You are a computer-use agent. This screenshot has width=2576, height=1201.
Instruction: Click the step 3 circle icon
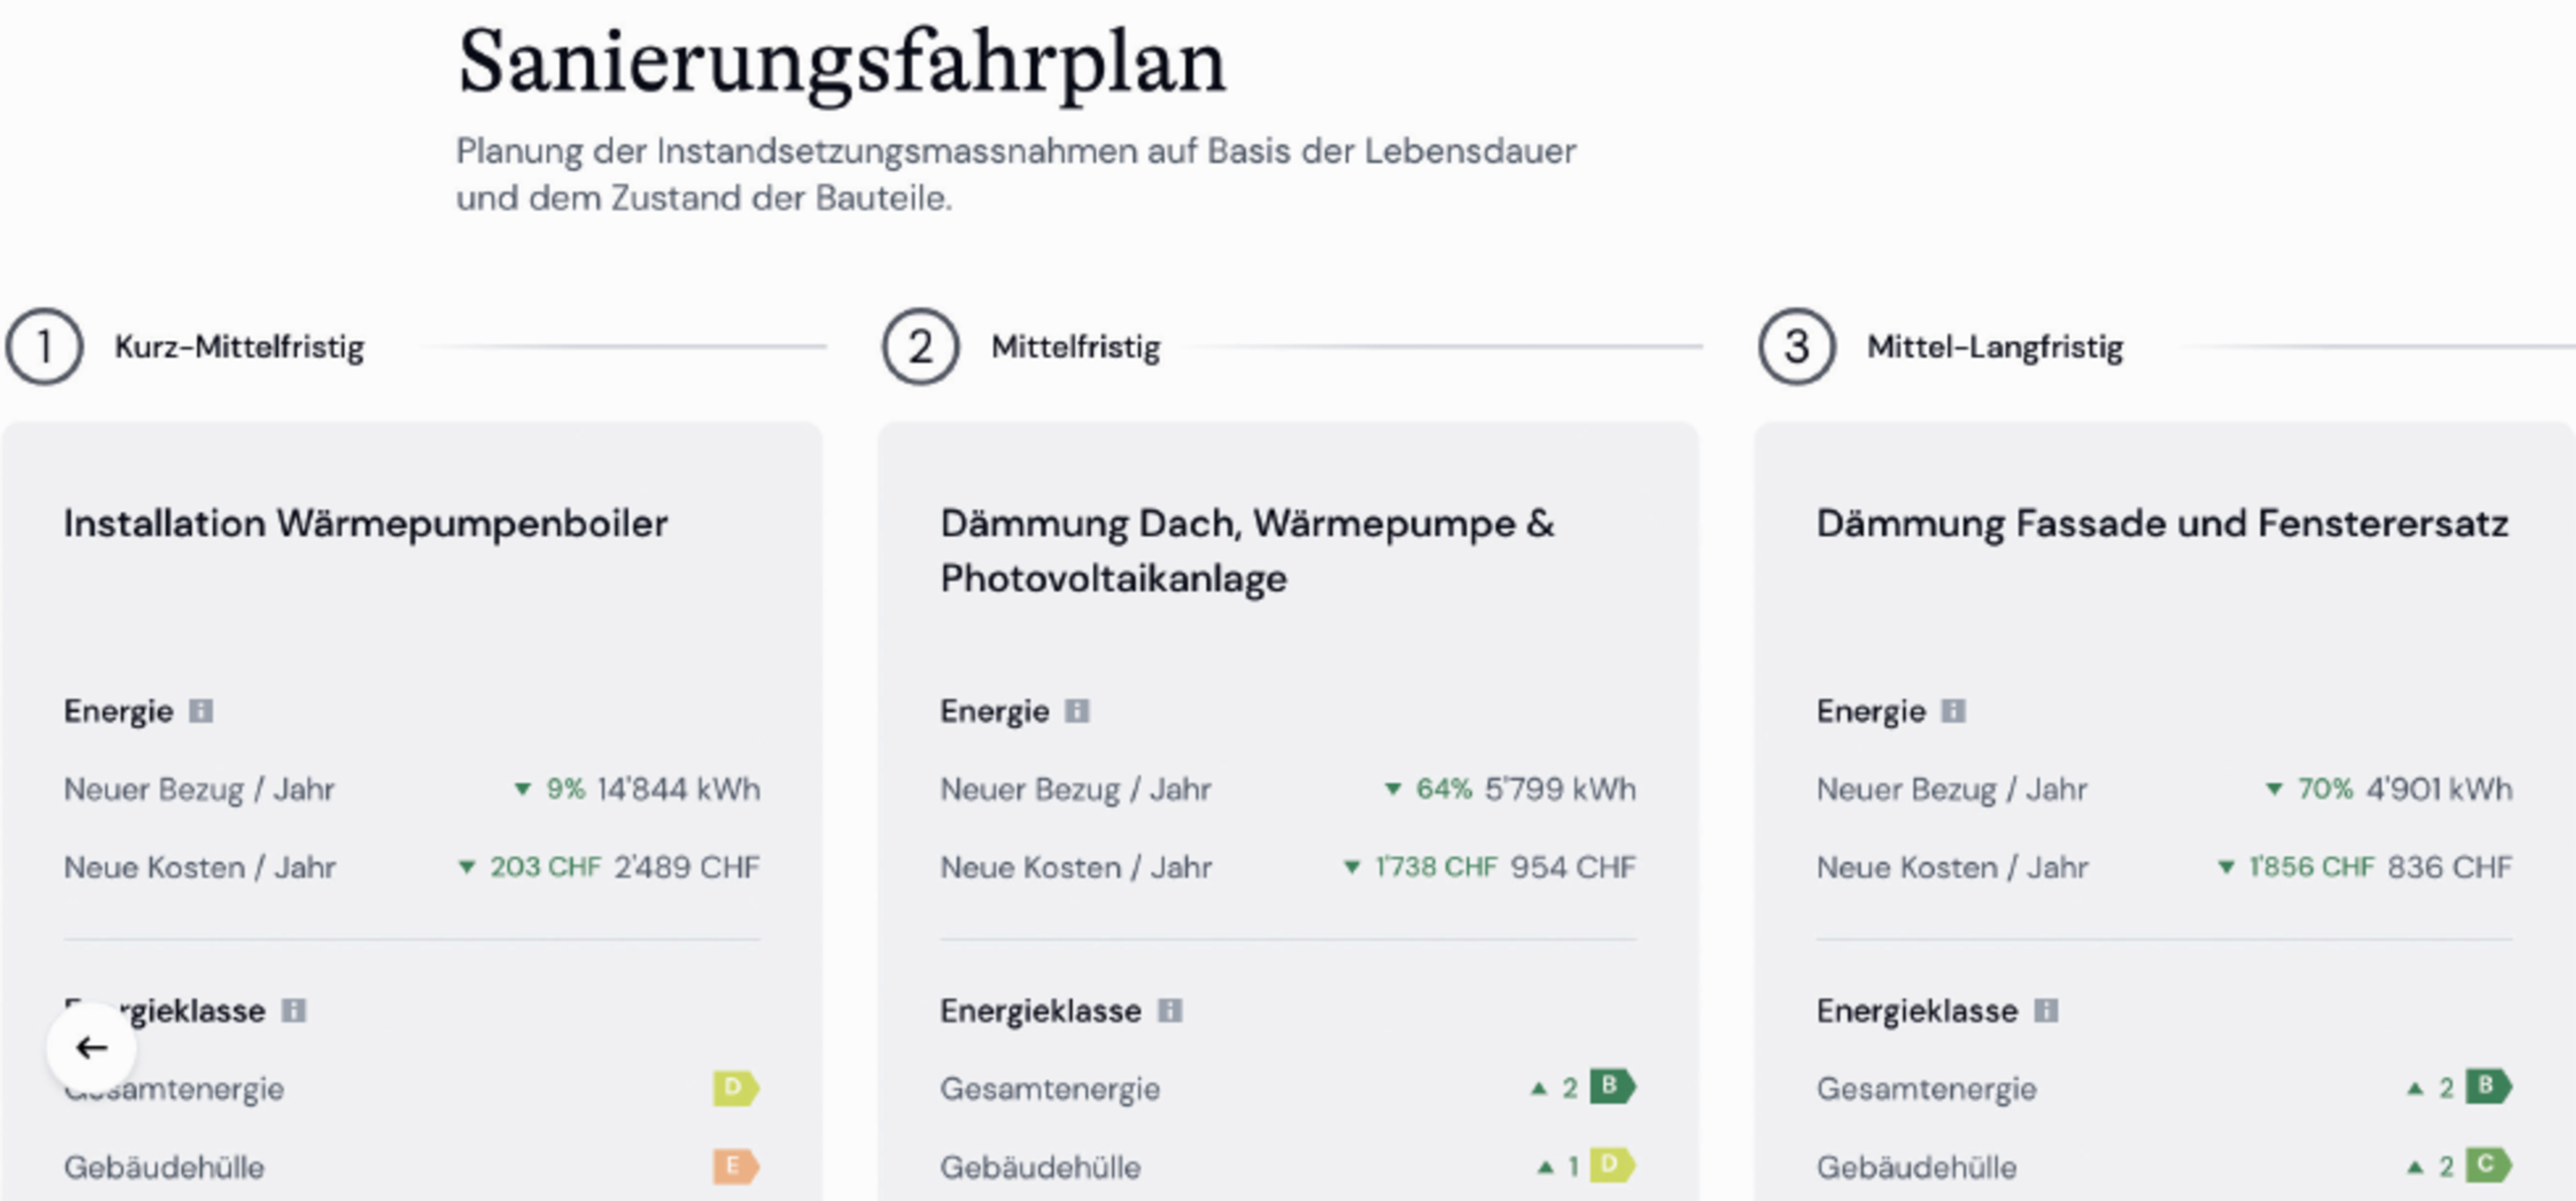pyautogui.click(x=1796, y=347)
